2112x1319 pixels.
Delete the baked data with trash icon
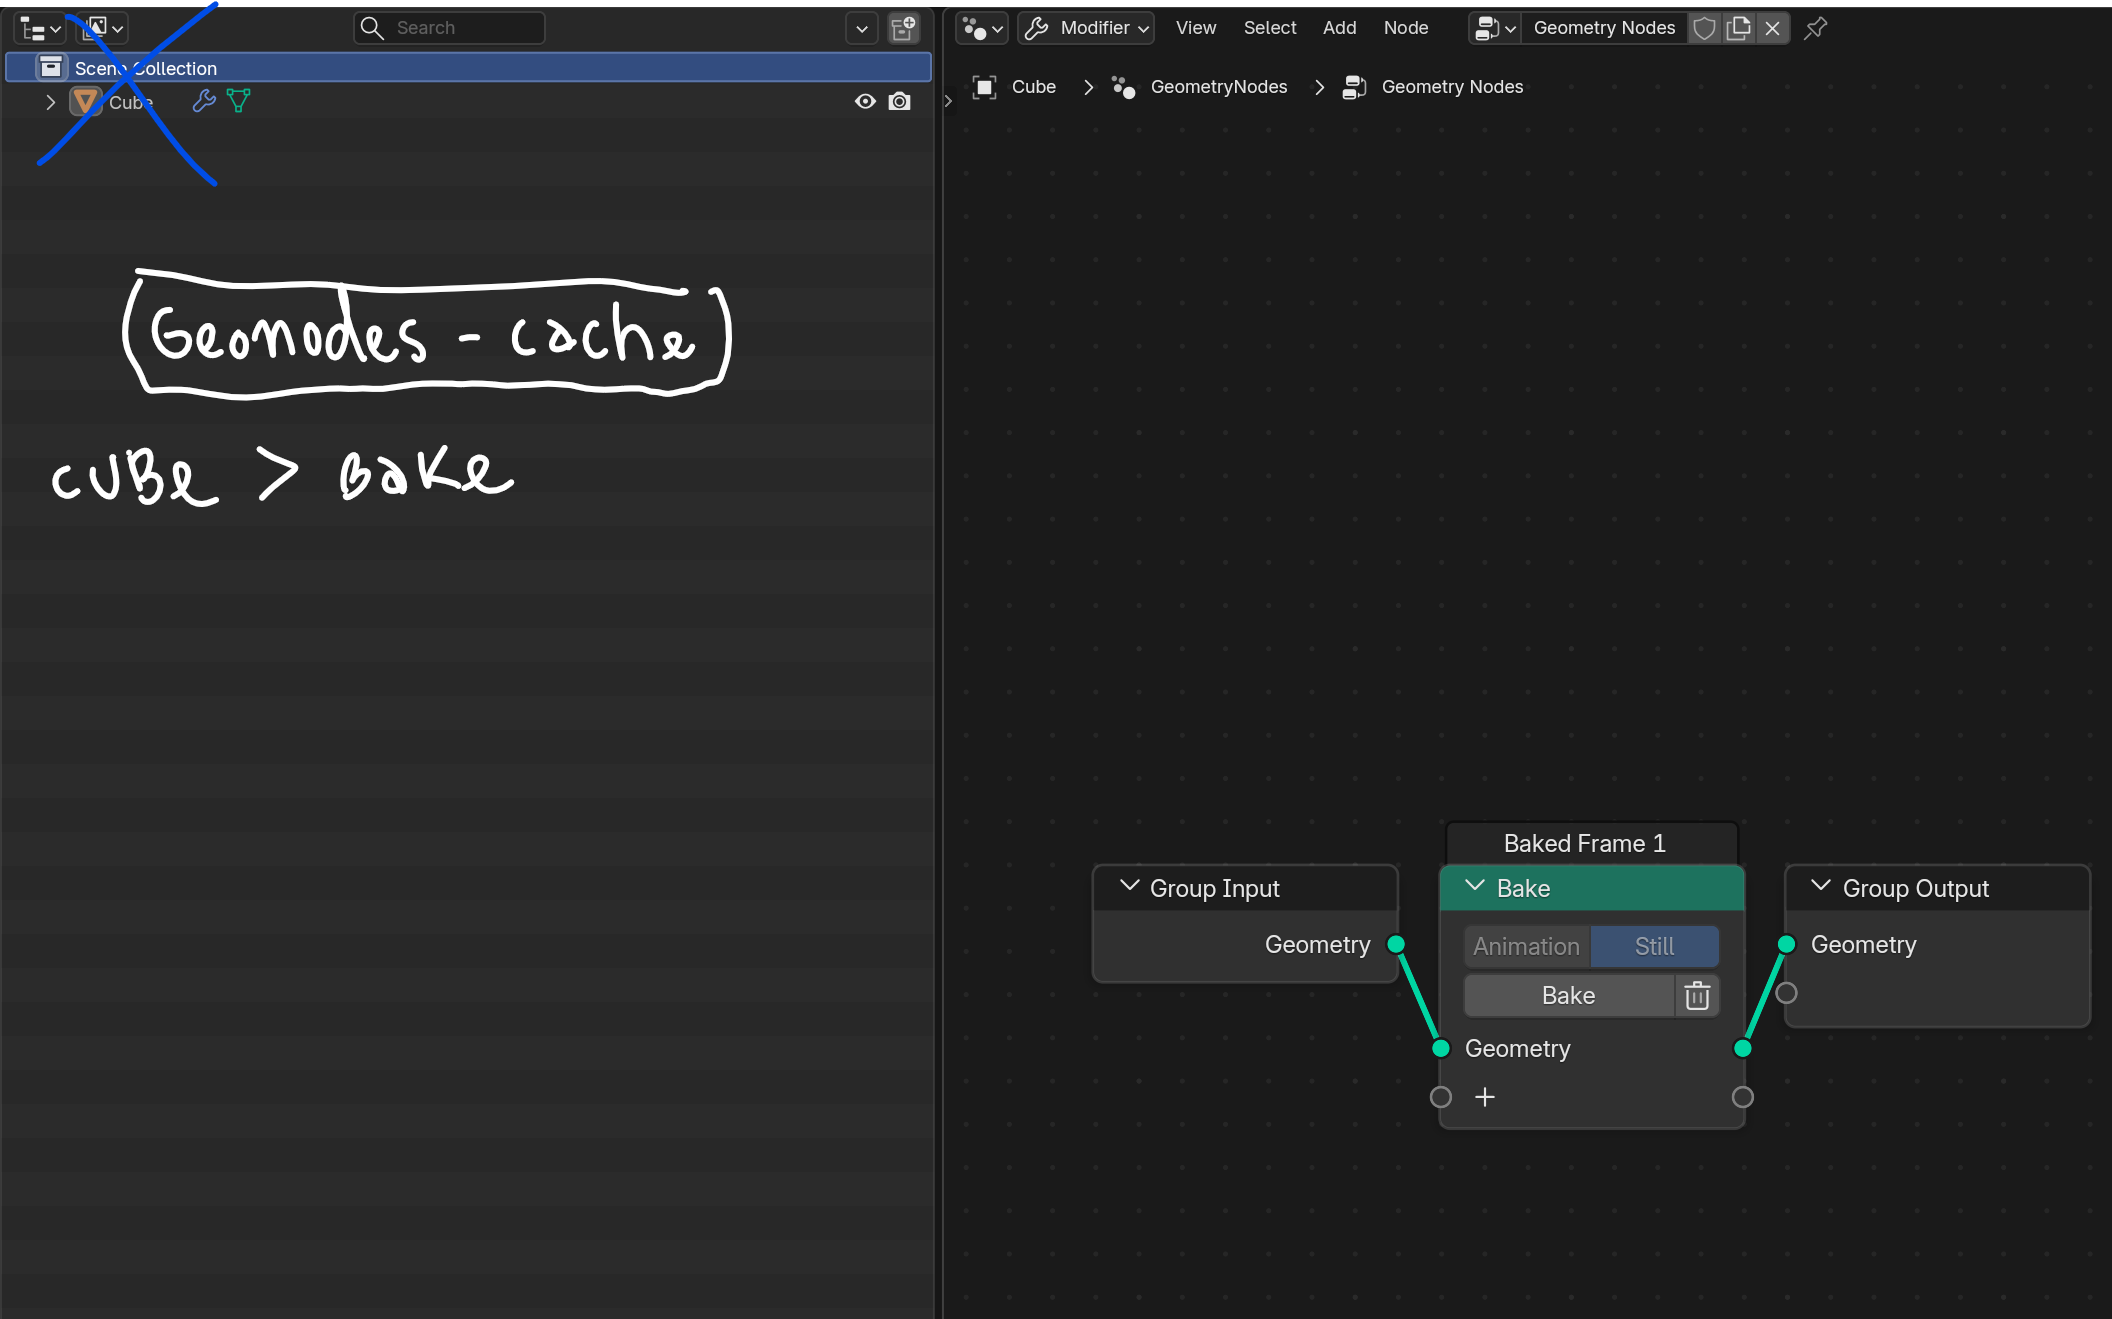point(1697,996)
